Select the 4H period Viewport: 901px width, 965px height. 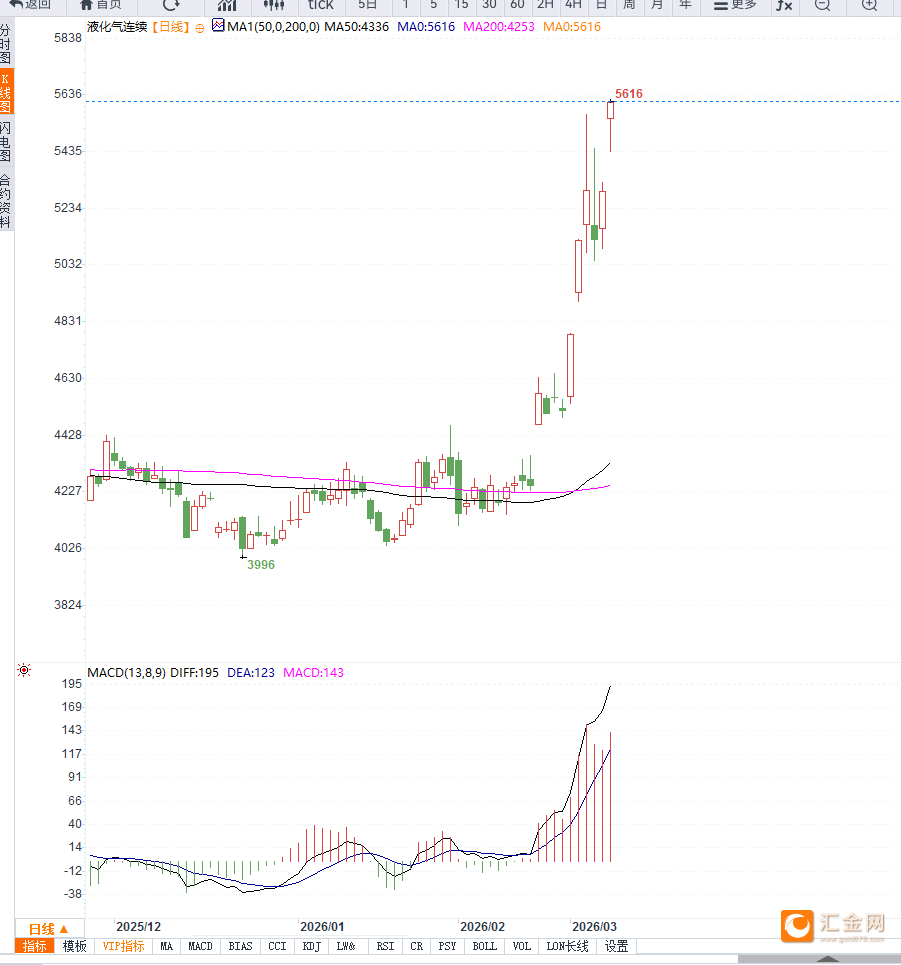(574, 5)
